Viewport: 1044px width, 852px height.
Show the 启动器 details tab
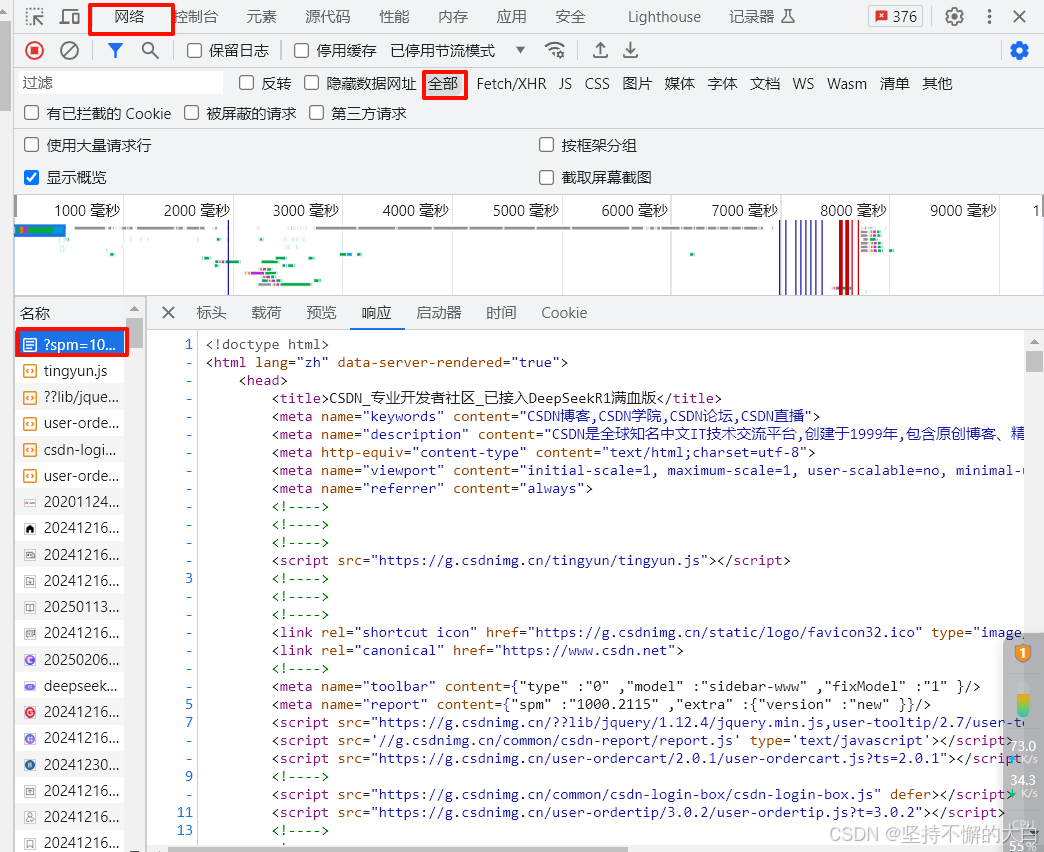439,313
